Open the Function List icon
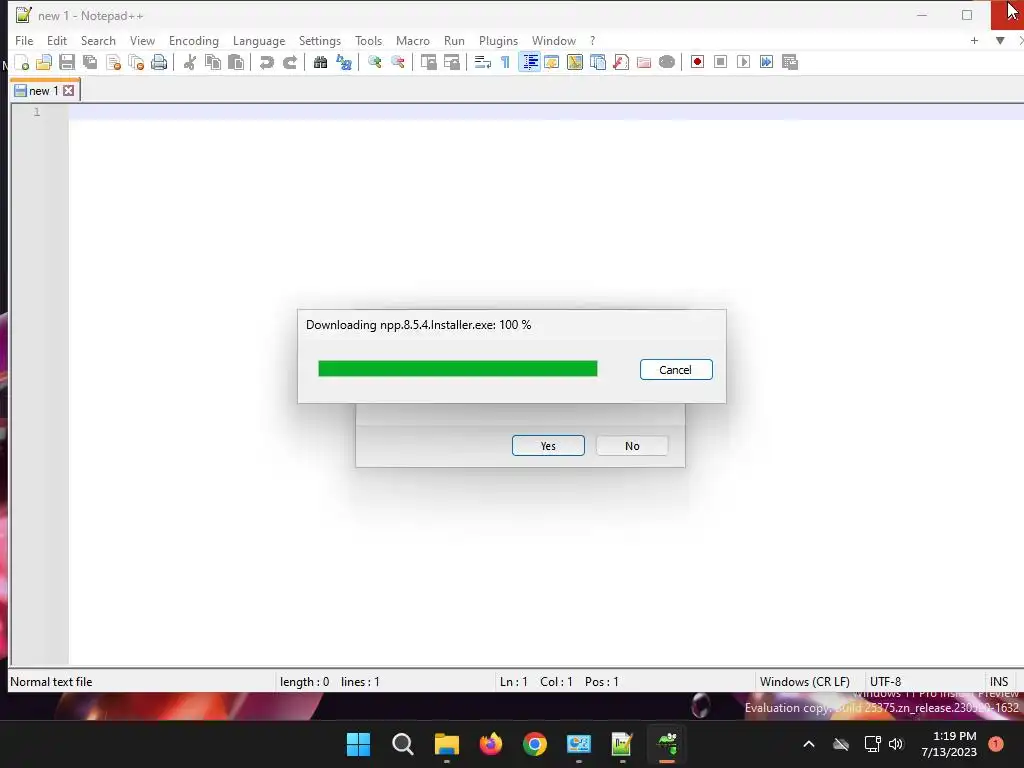Viewport: 1024px width, 768px height. coord(621,62)
